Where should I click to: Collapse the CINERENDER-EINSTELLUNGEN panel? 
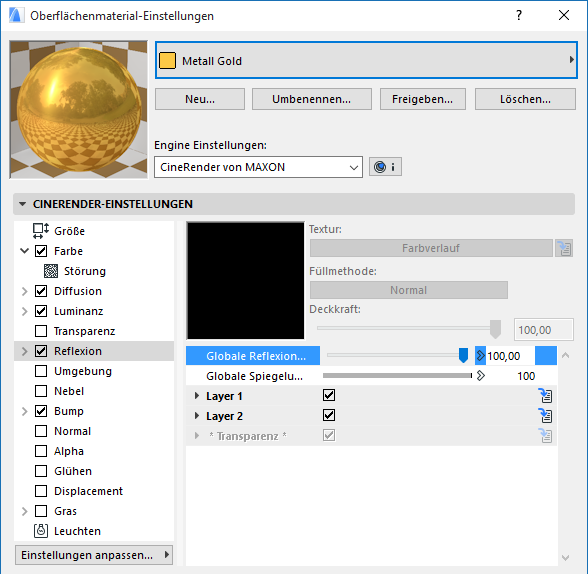[22, 204]
